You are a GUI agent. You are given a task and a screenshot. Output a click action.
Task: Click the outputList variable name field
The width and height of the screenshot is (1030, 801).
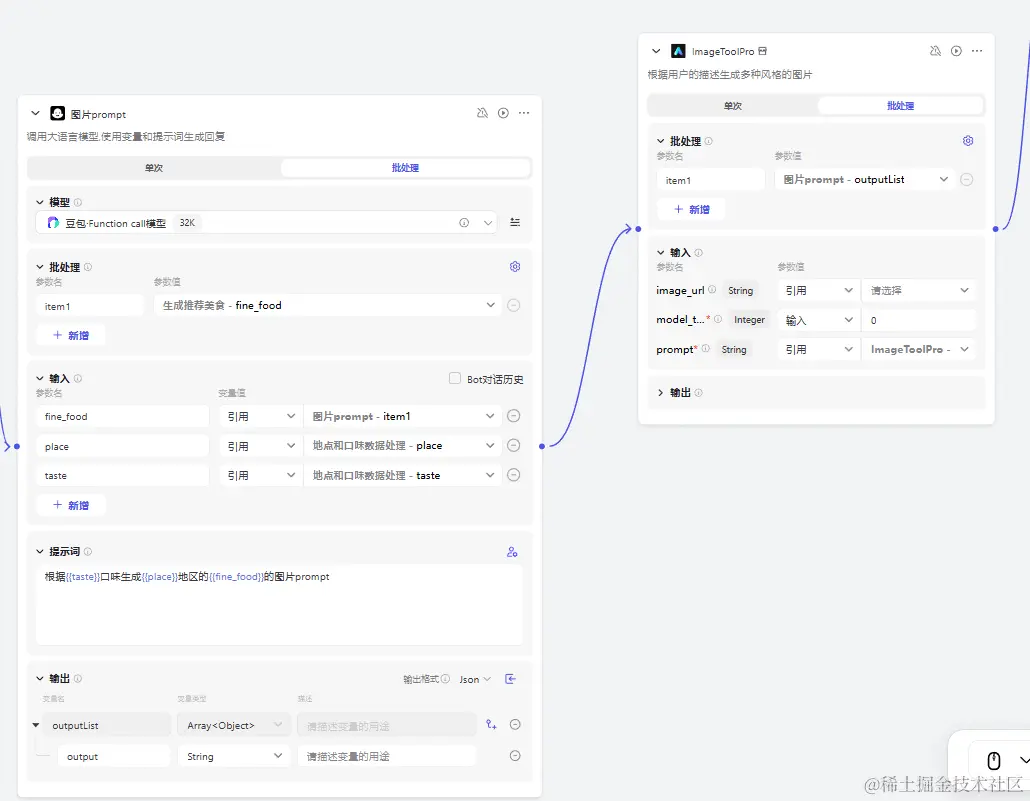coord(106,725)
